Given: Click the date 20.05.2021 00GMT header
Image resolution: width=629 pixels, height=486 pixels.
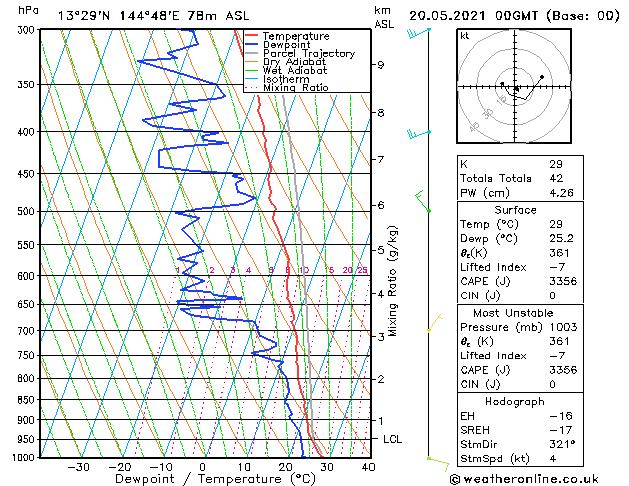Looking at the screenshot, I should [x=473, y=16].
